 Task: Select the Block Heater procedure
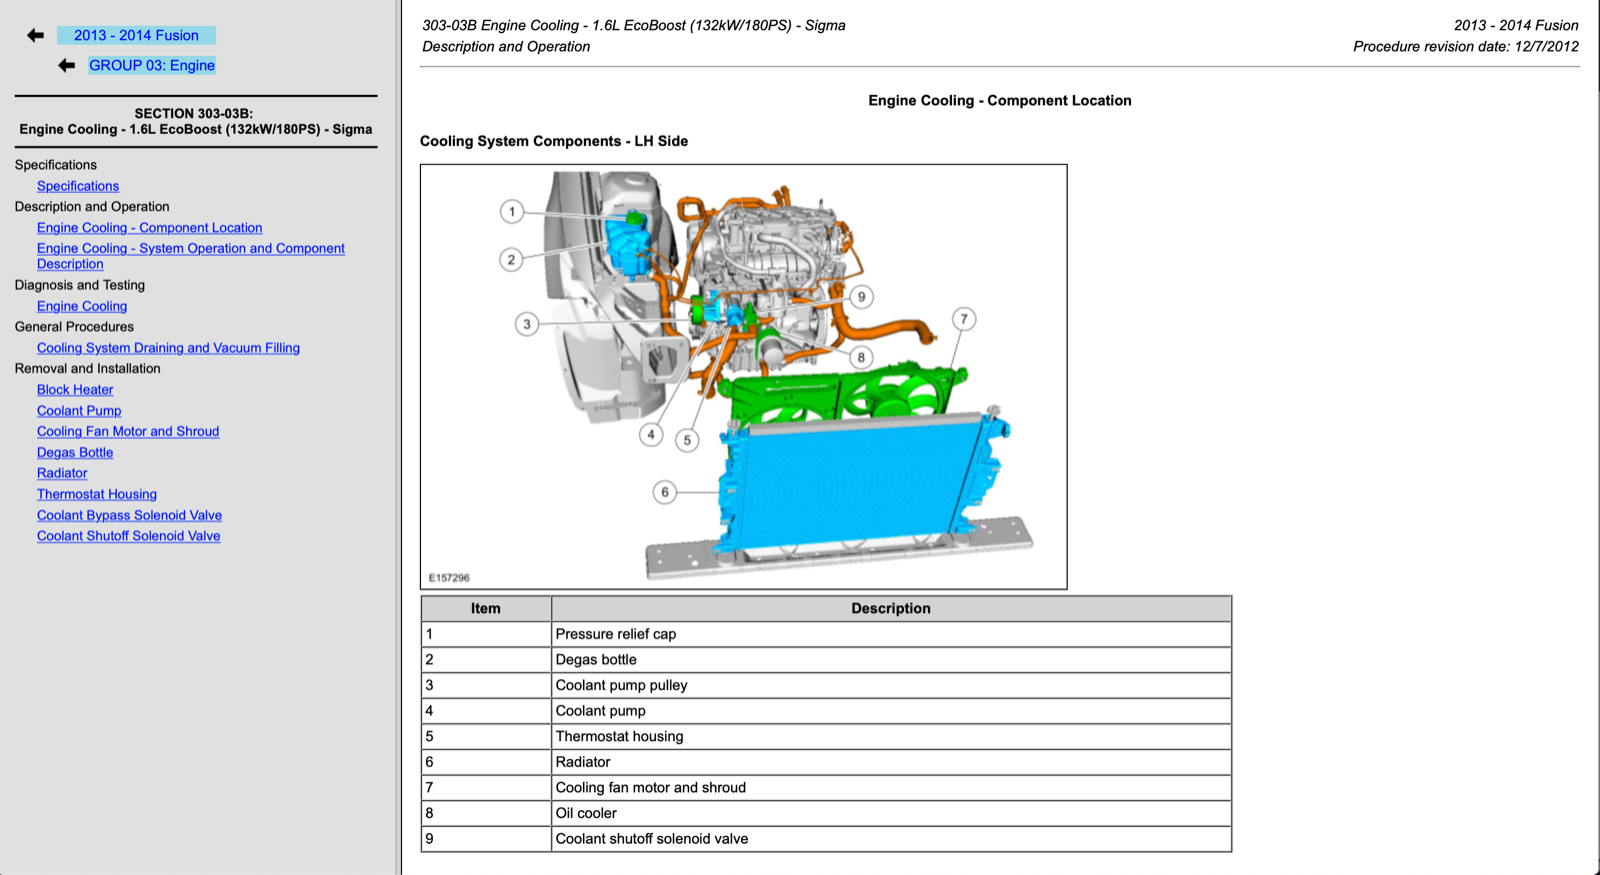tap(75, 390)
